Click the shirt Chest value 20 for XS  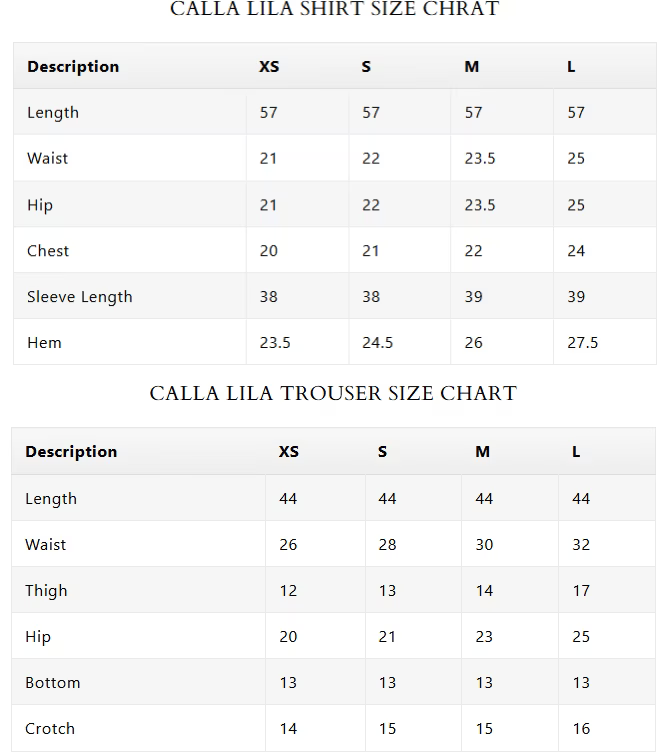point(269,250)
